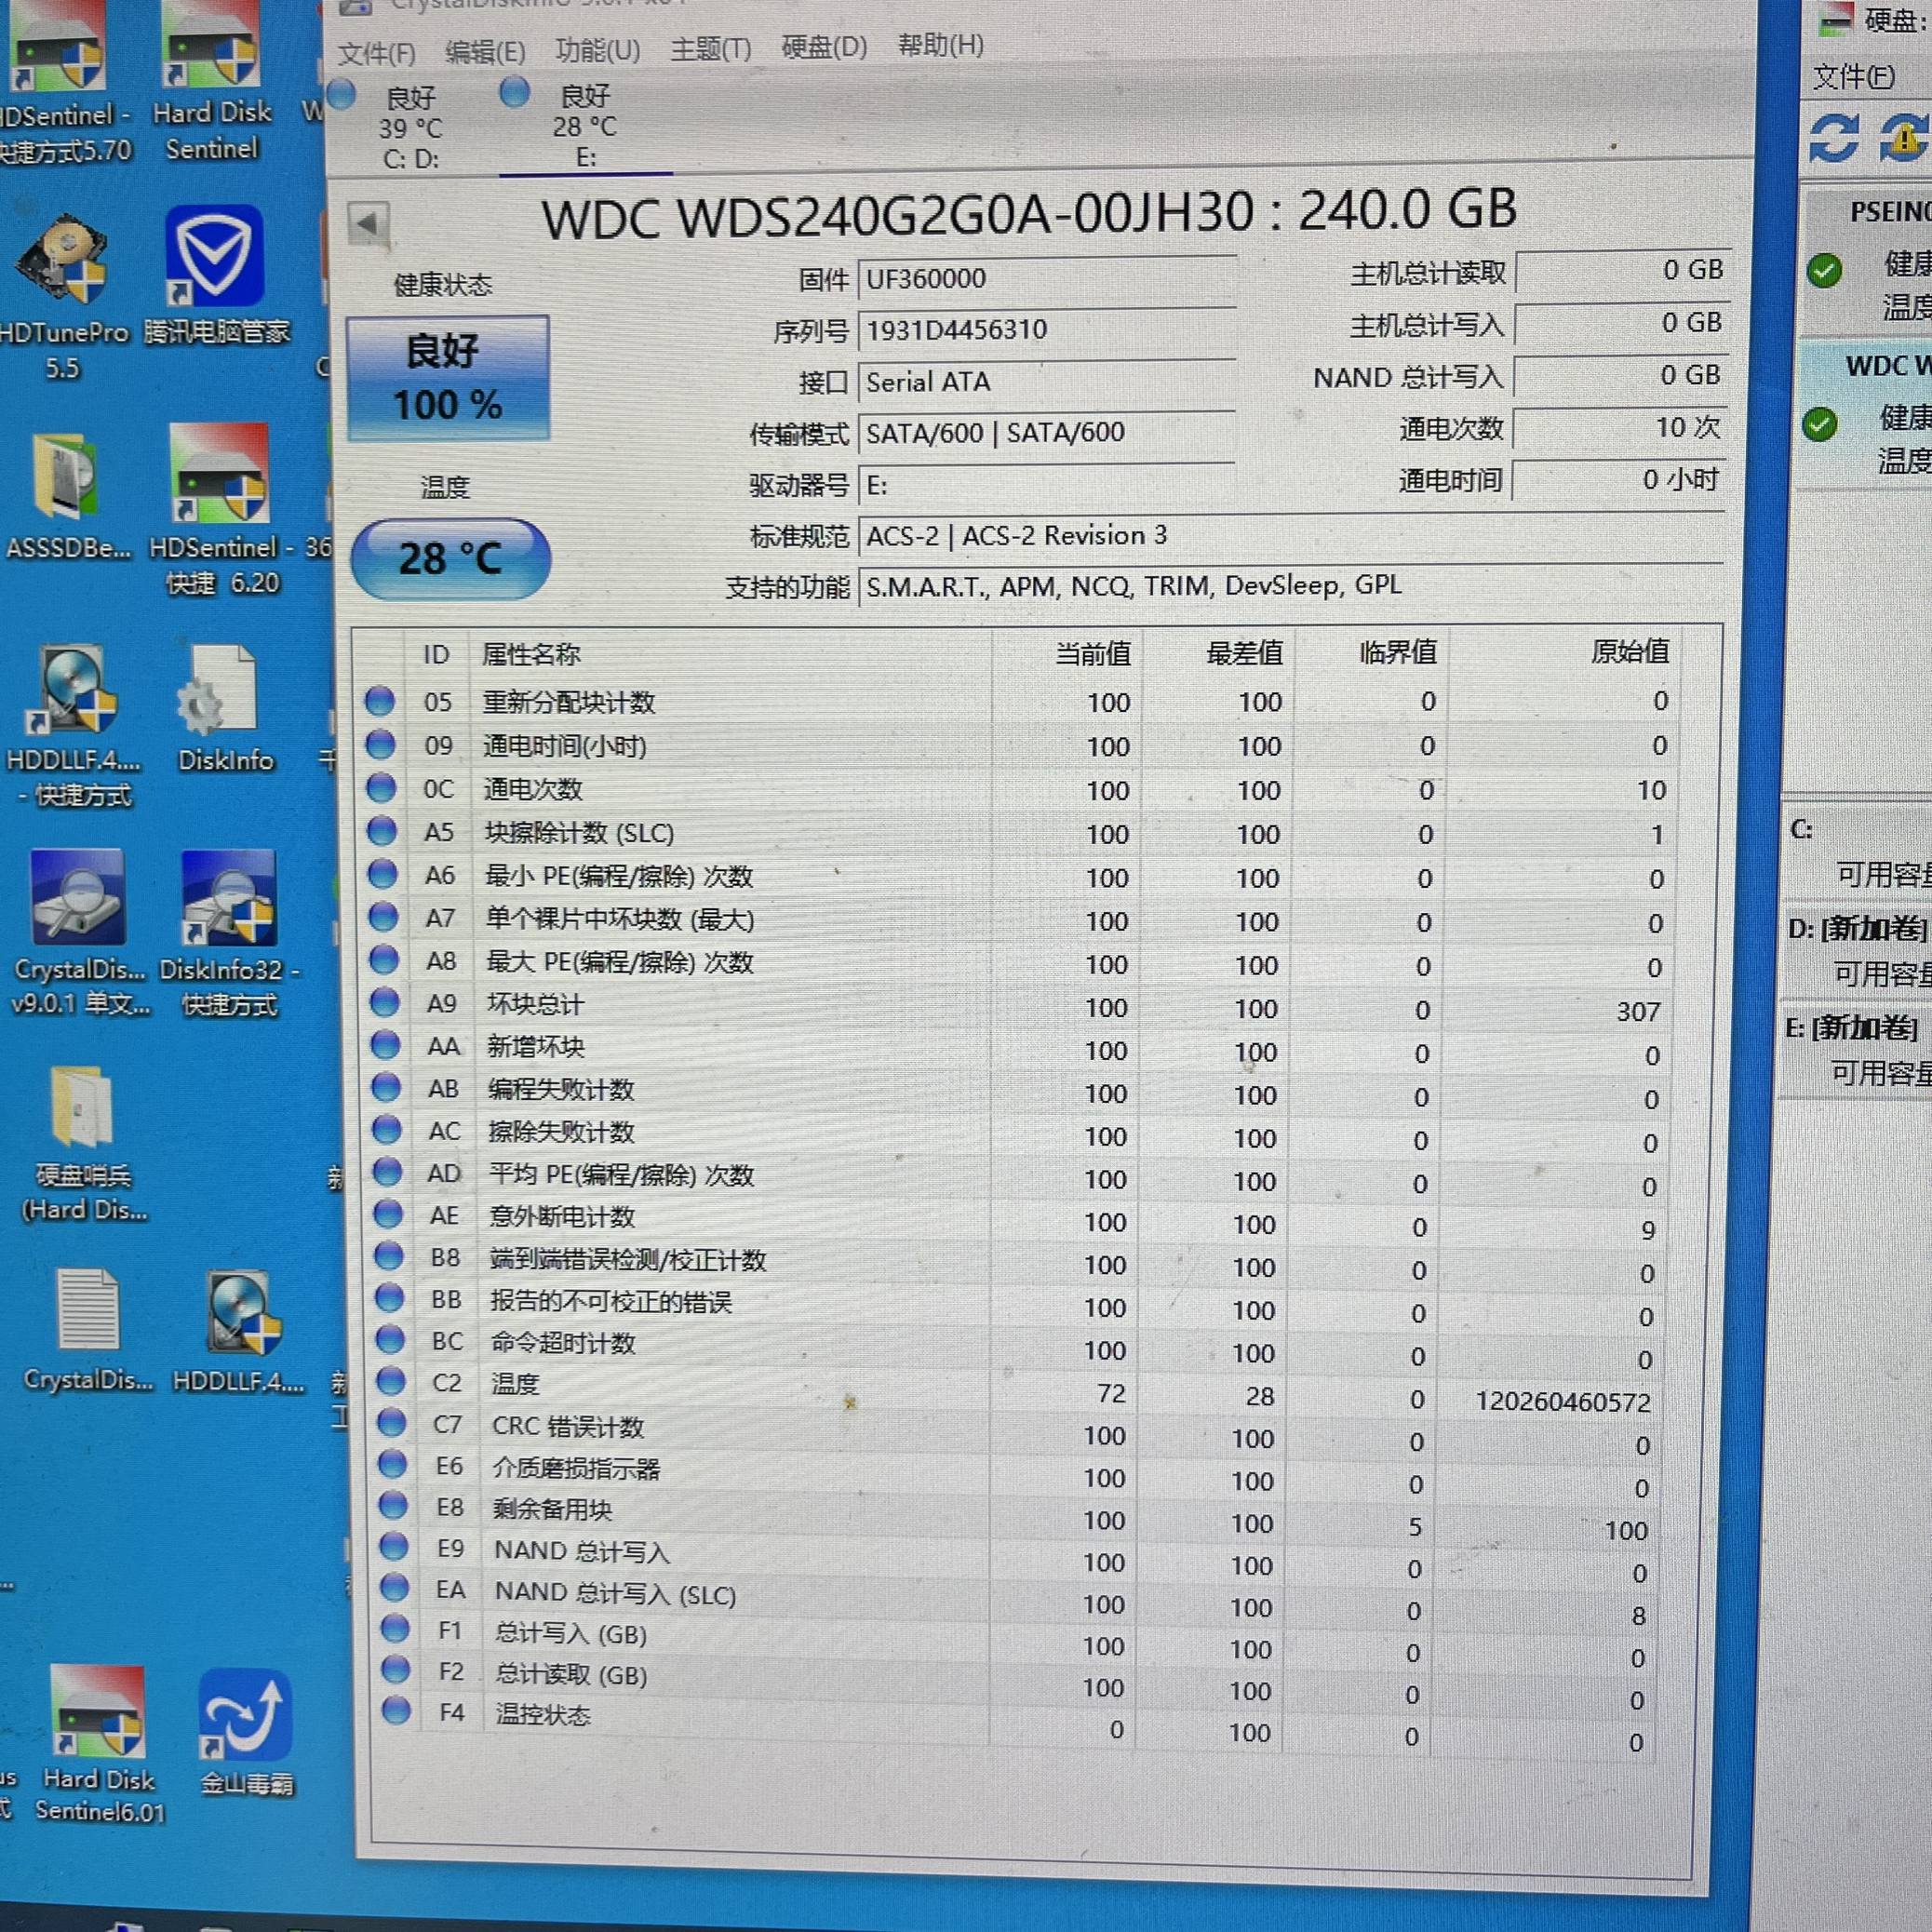Open the HDDLLF.4... 快捷方式 desktop icon
Viewport: 1932px width, 1932px height.
pos(74,726)
